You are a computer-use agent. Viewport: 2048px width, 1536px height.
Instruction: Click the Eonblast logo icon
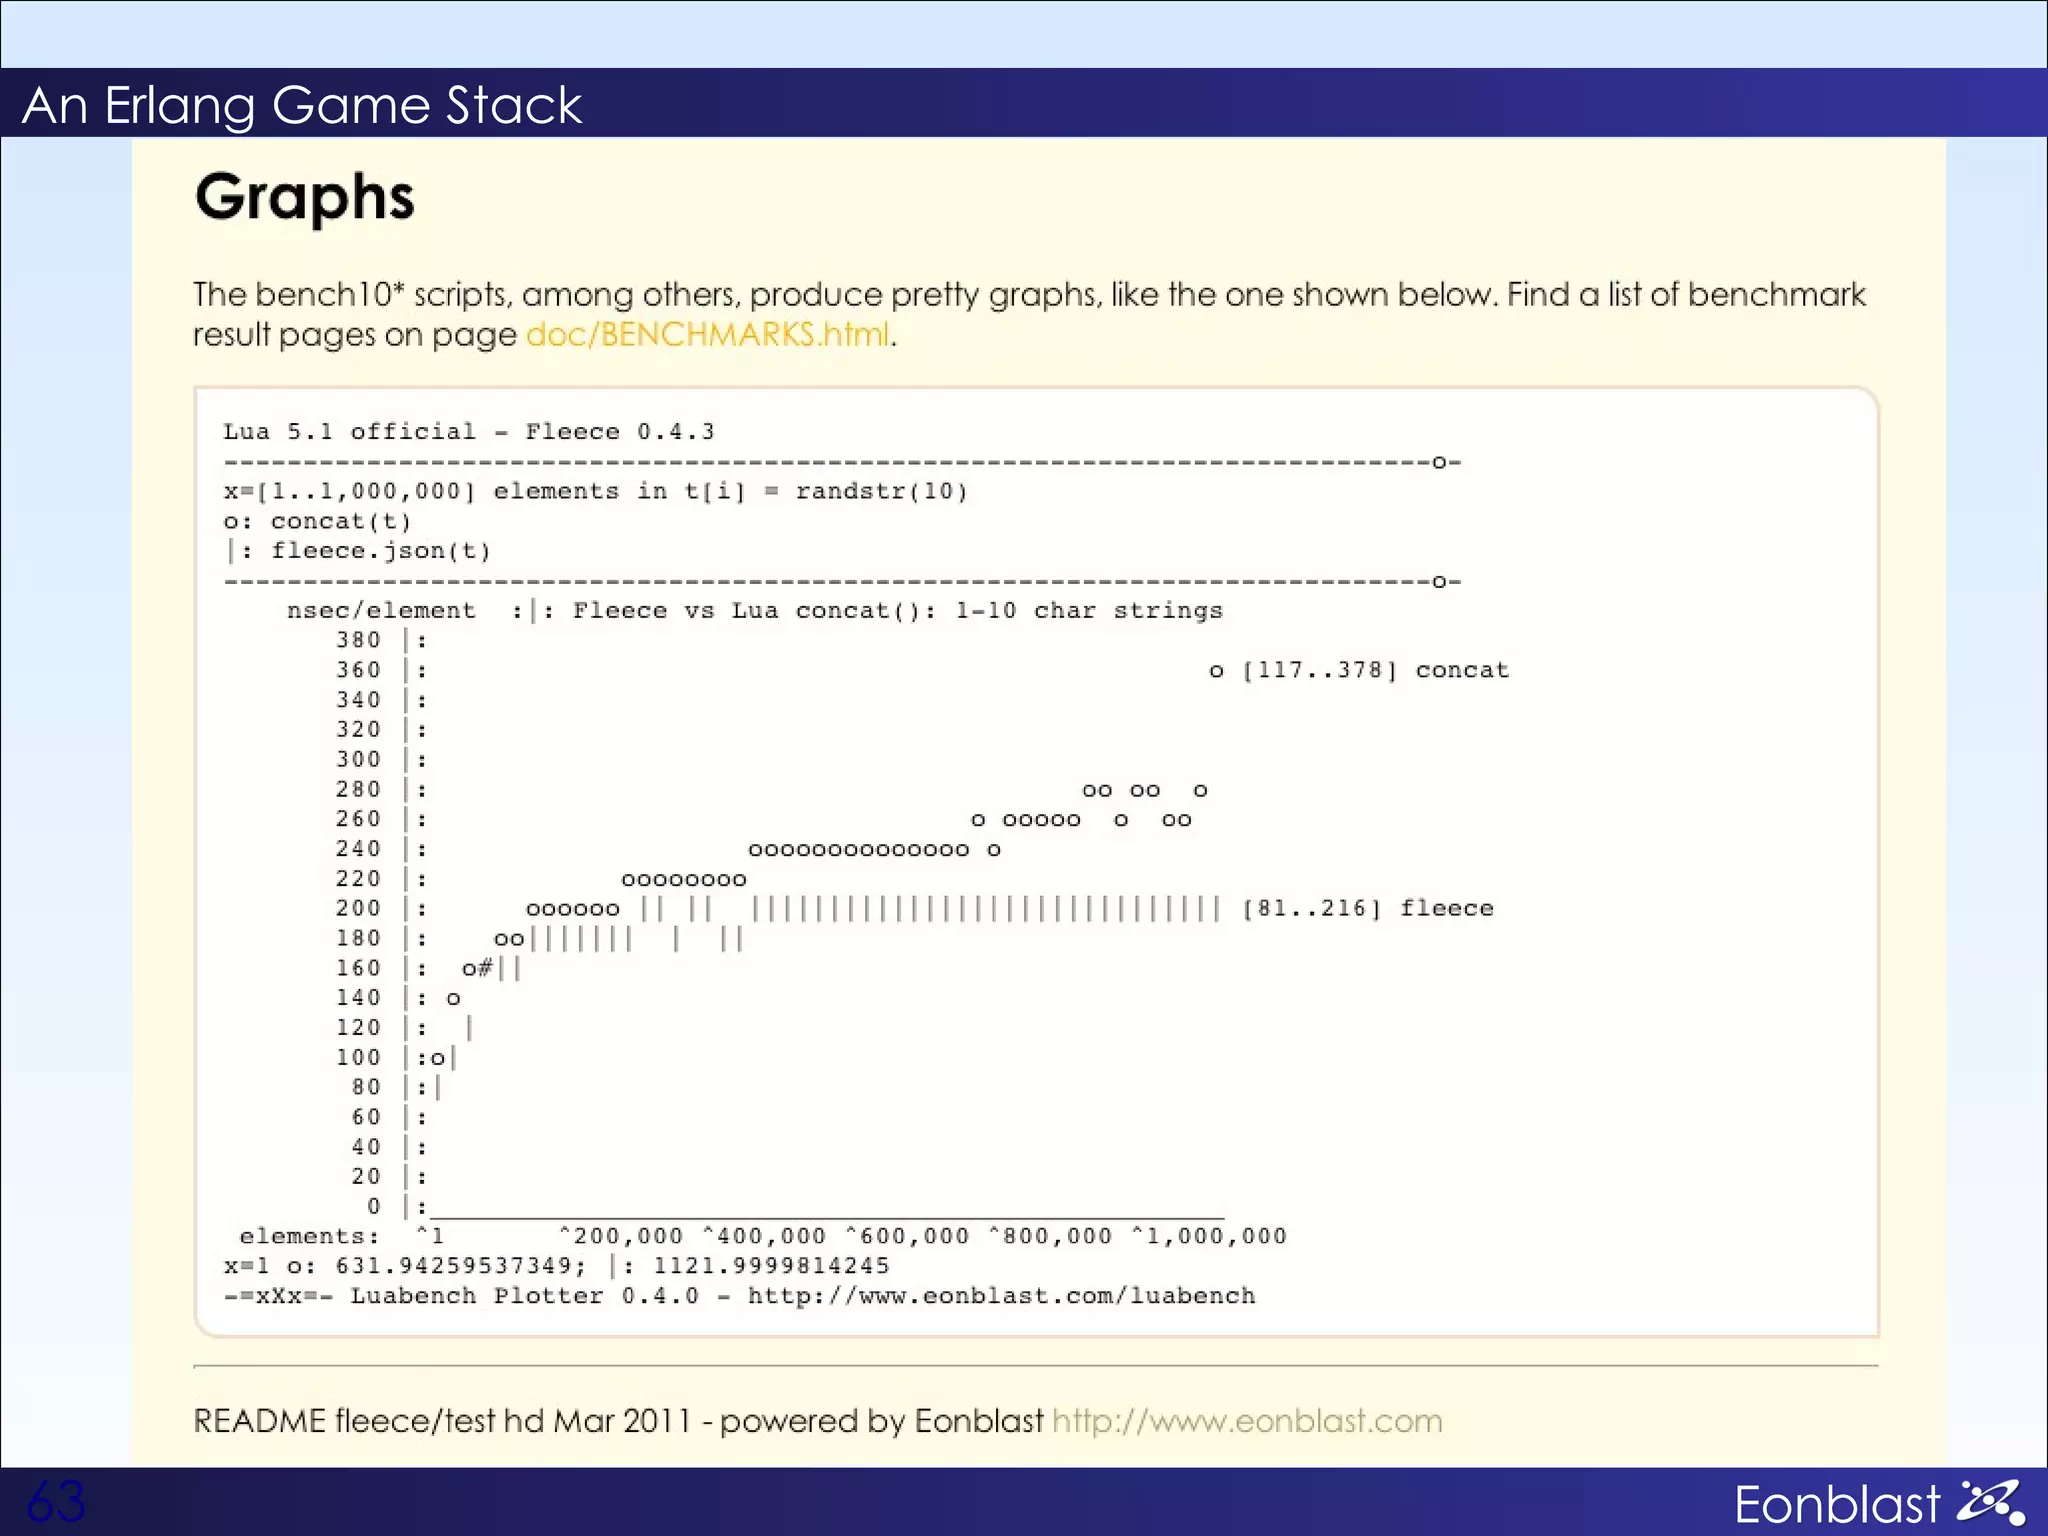tap(1991, 1502)
